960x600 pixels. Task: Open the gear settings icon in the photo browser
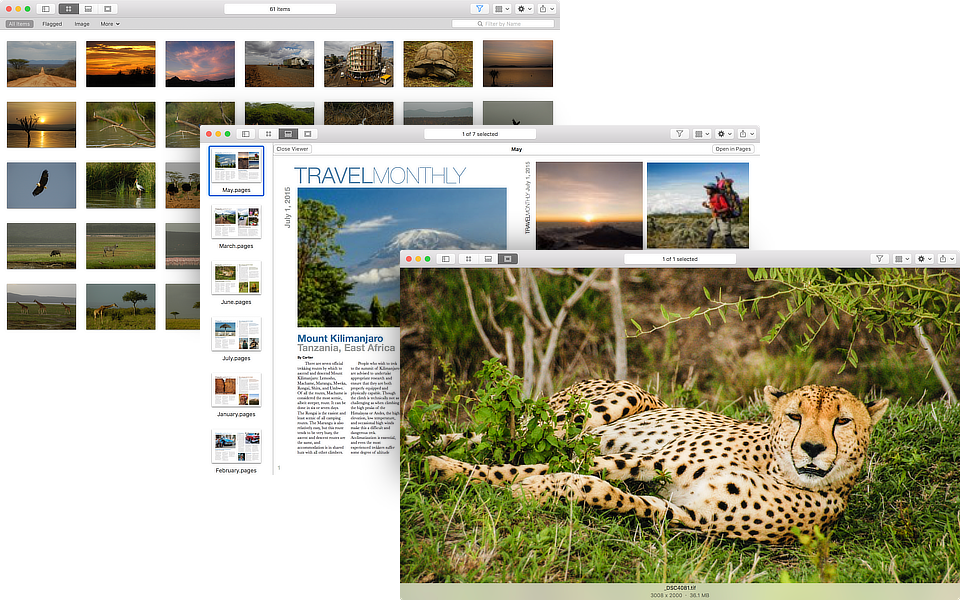tap(520, 8)
